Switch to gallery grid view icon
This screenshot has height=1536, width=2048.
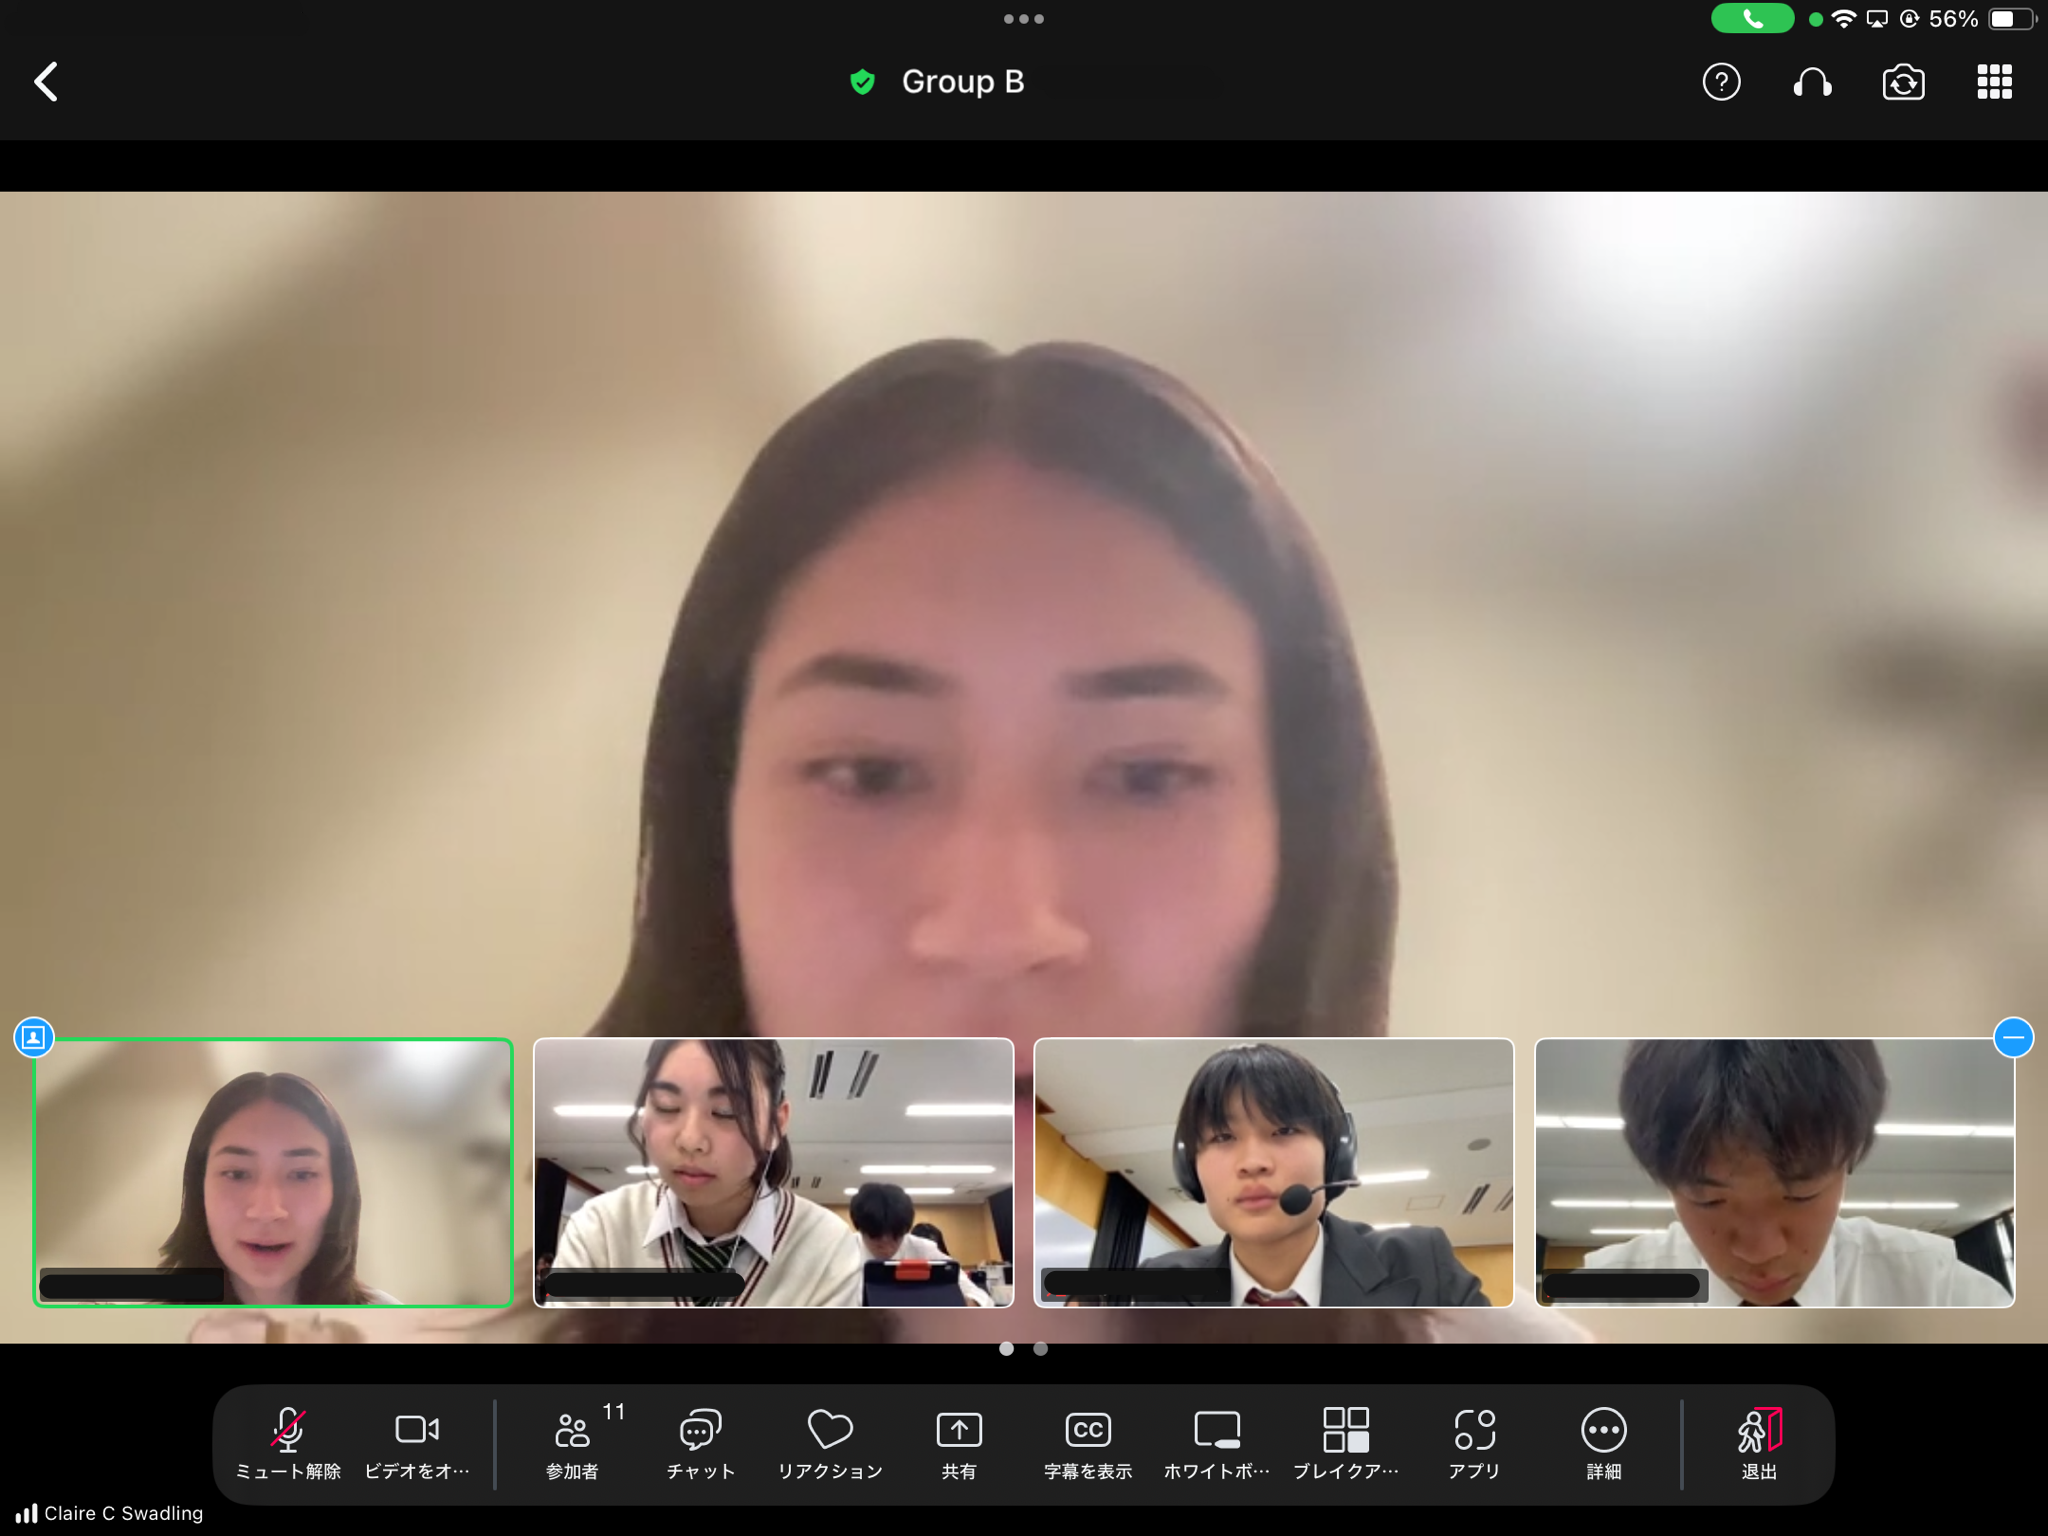[x=1994, y=82]
